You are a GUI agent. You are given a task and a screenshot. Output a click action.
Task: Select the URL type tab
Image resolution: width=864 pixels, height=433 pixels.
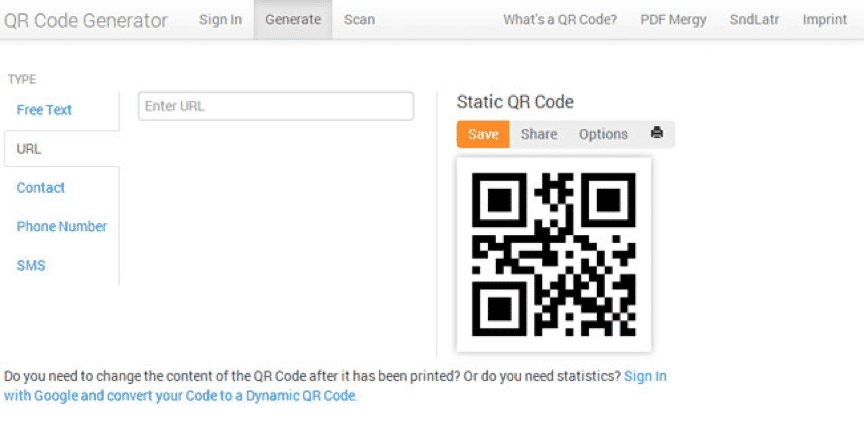62,149
